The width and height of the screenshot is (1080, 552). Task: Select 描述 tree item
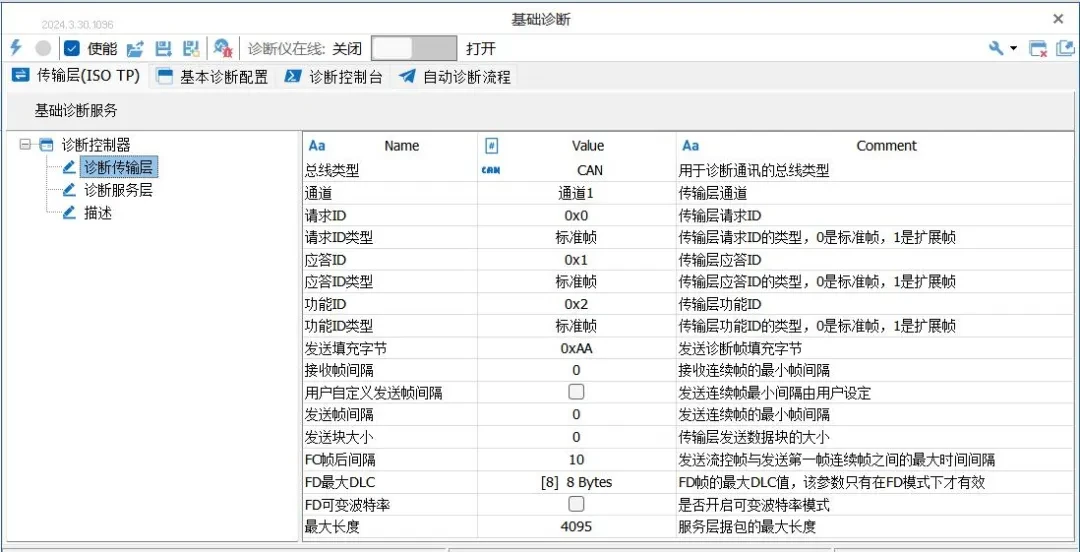point(97,213)
